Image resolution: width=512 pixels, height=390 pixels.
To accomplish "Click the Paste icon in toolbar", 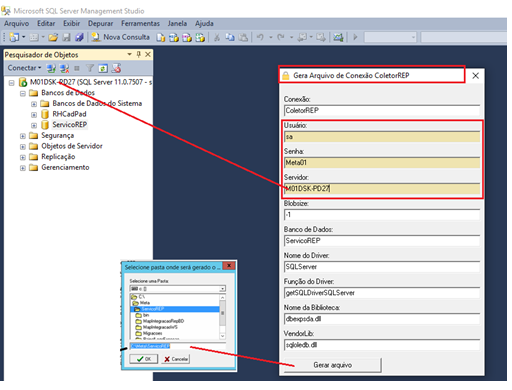I will [244, 37].
